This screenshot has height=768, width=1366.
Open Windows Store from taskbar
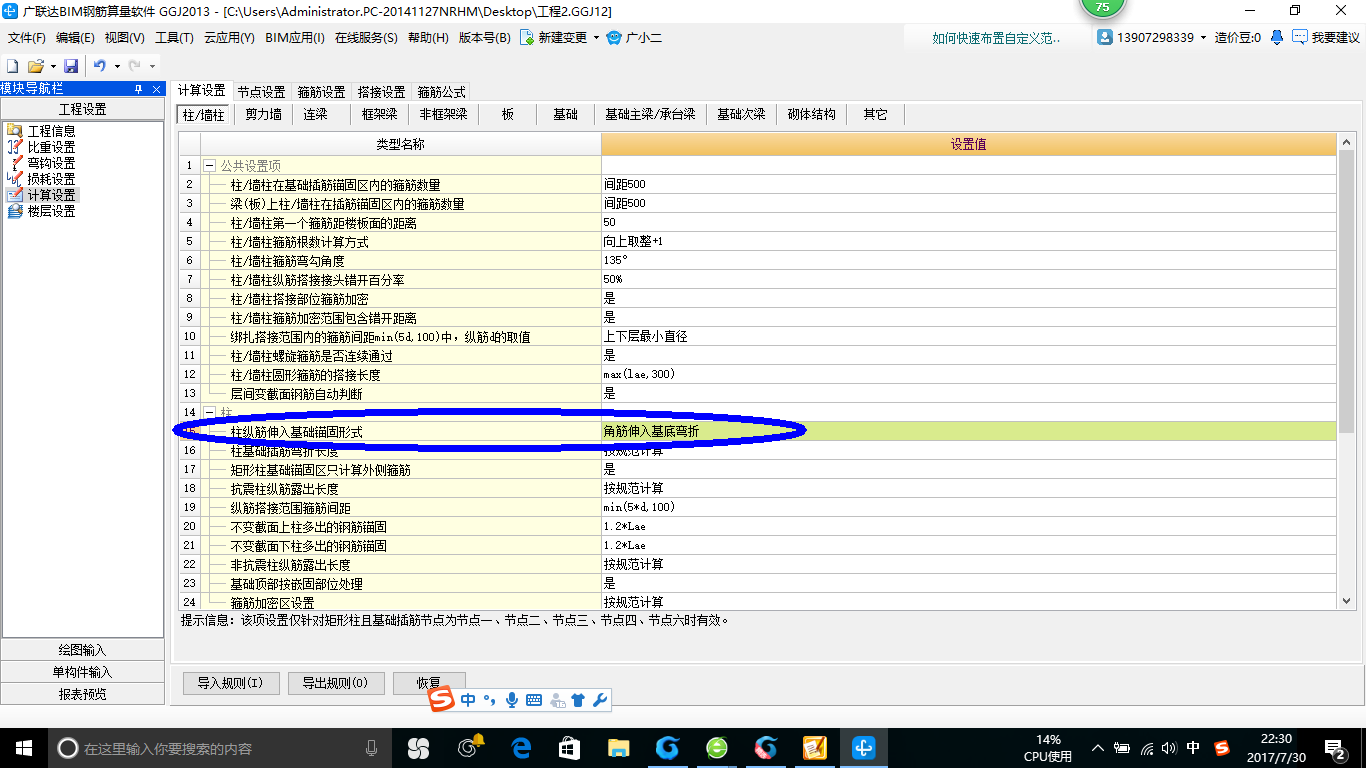pyautogui.click(x=570, y=747)
